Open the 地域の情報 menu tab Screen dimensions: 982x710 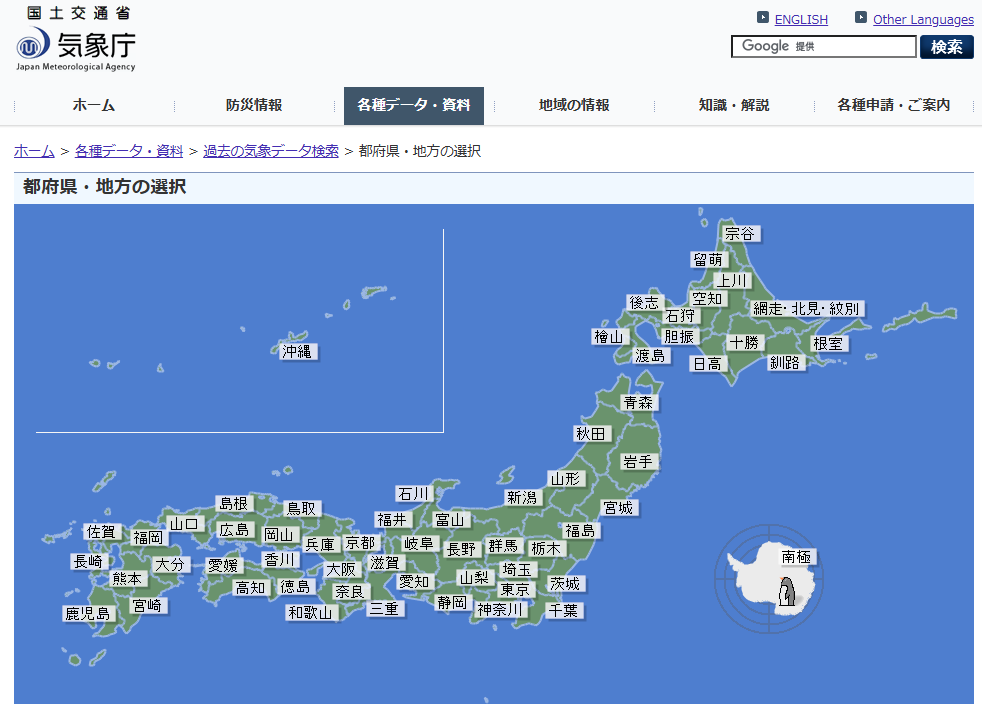pyautogui.click(x=574, y=106)
